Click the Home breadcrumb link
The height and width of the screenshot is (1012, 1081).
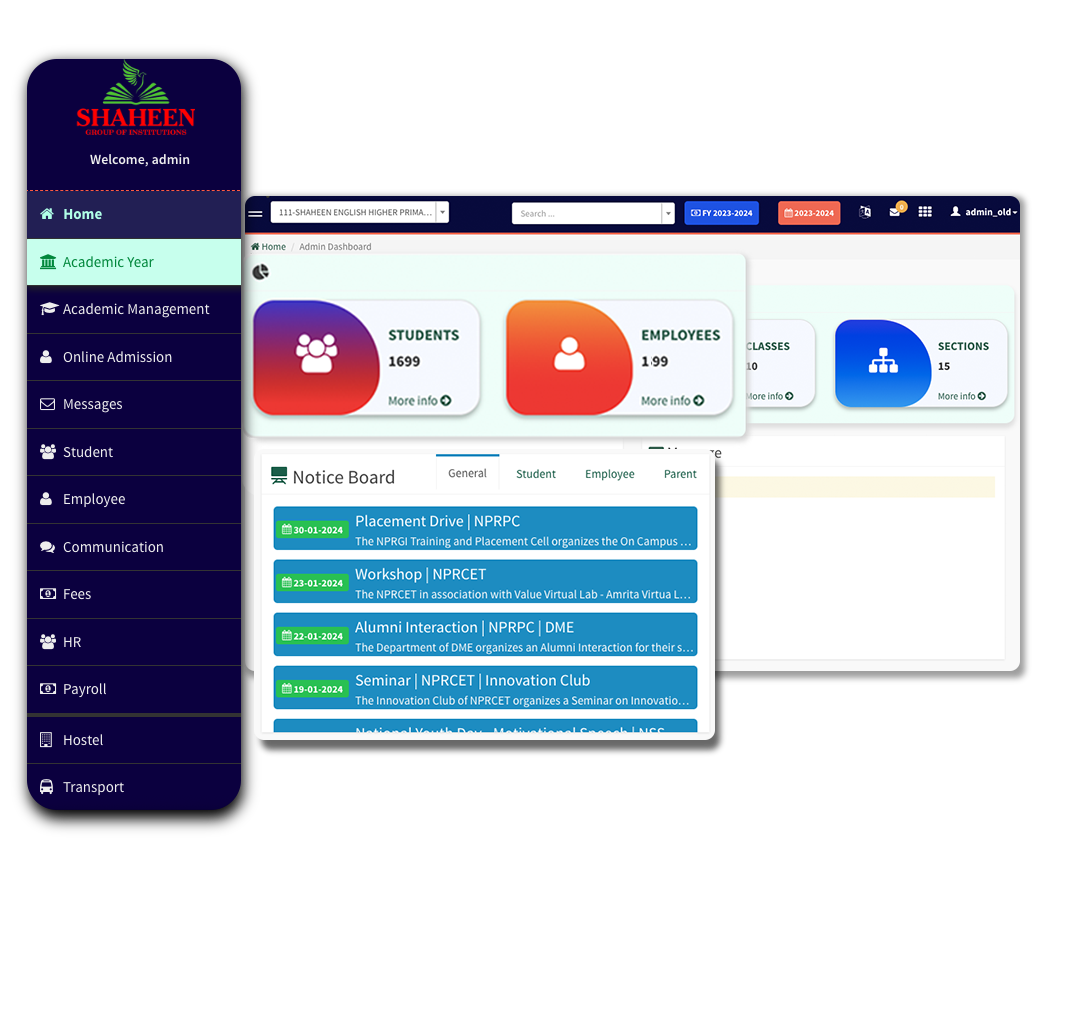pos(269,247)
